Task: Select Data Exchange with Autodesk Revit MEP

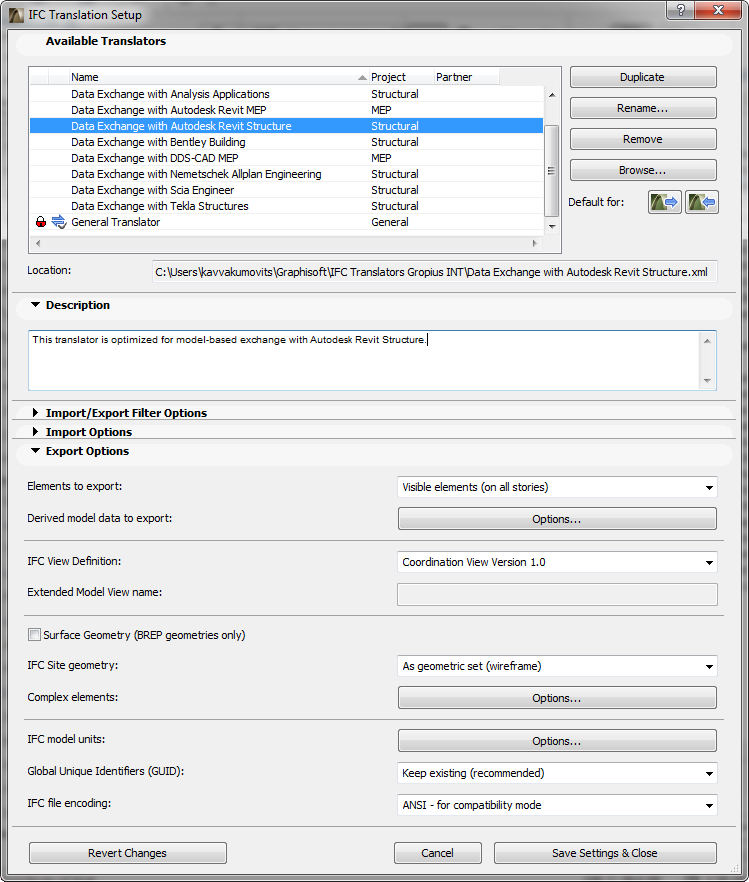Action: tap(286, 110)
